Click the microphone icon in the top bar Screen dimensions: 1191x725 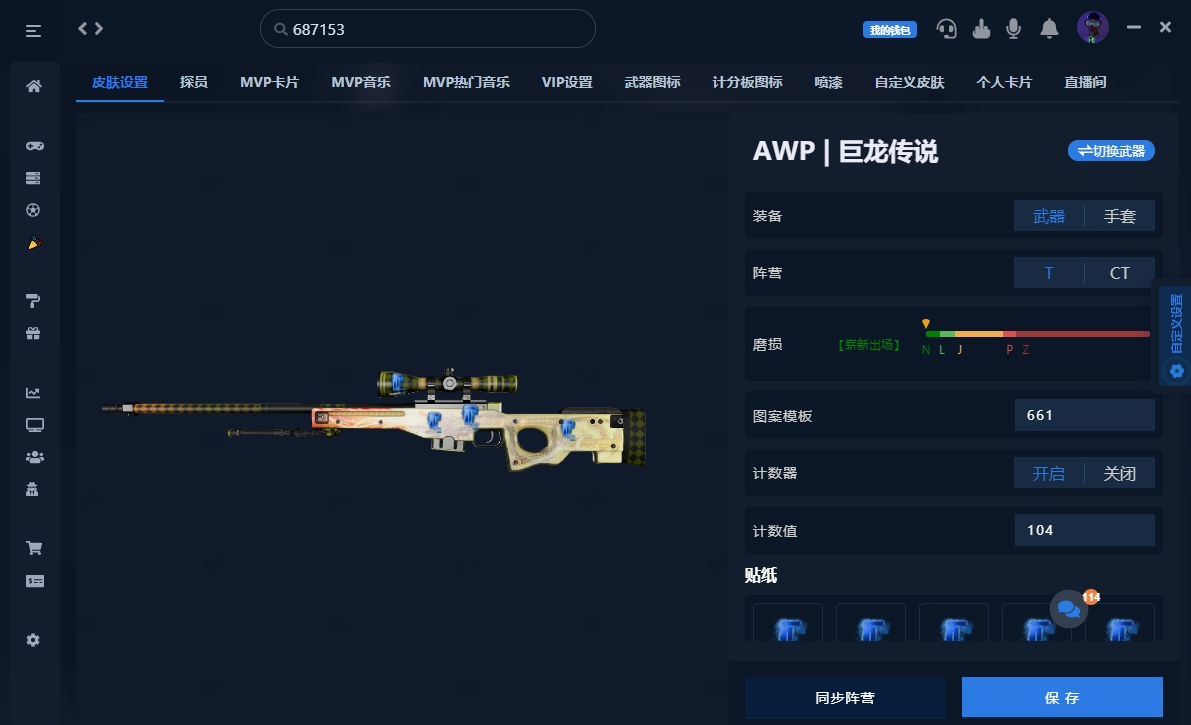pyautogui.click(x=1013, y=29)
